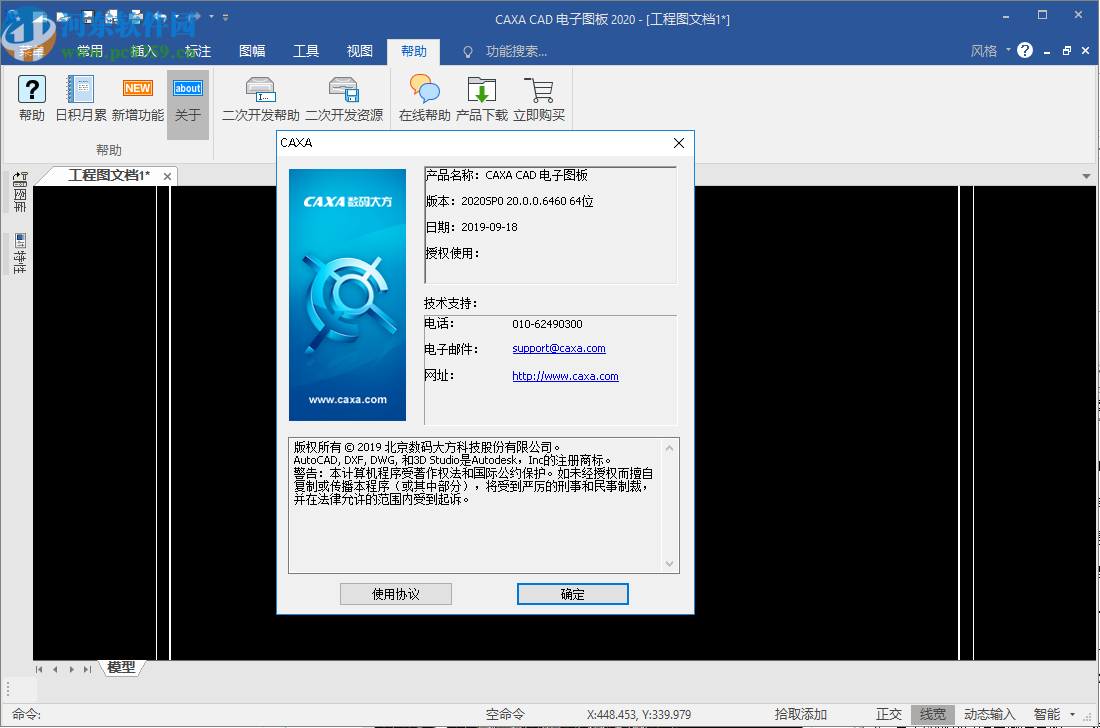Switch to the 插入 ribbon tab
Image resolution: width=1100 pixels, height=728 pixels.
(144, 50)
